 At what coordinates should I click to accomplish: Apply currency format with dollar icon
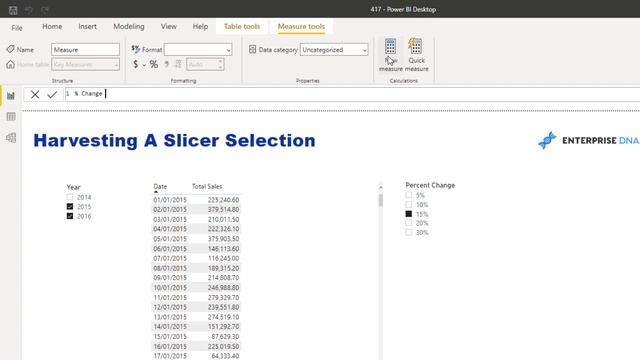[x=136, y=64]
